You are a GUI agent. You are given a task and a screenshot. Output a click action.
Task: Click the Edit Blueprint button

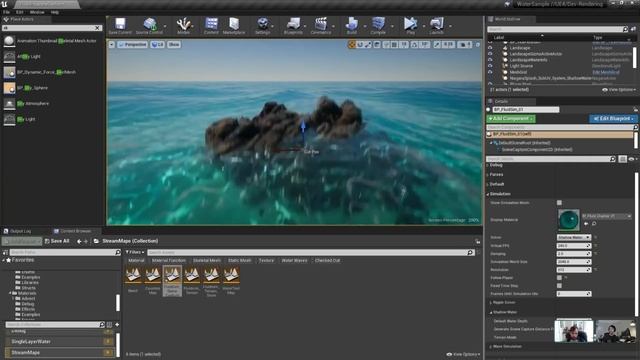point(613,119)
